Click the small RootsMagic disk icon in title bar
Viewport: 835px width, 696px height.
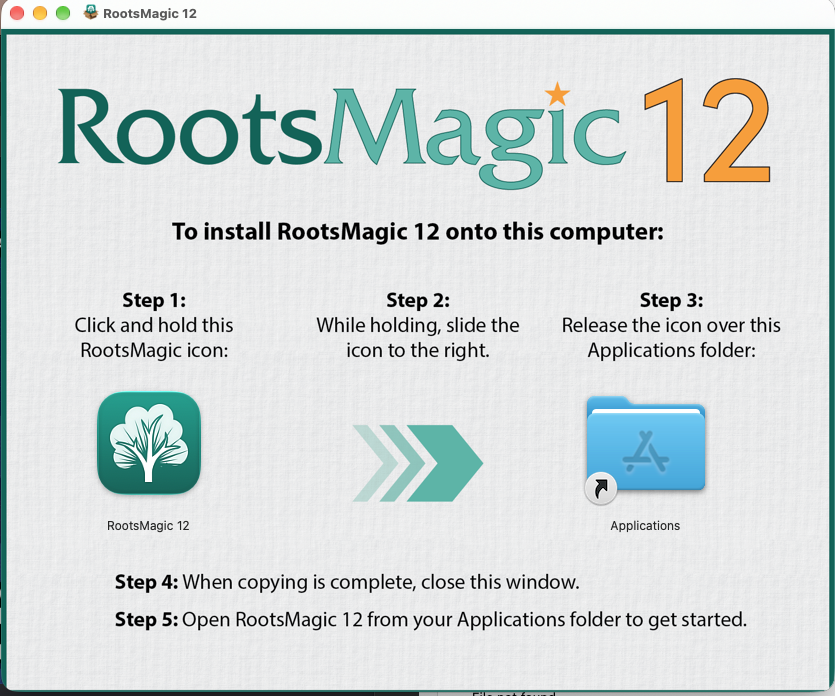91,12
